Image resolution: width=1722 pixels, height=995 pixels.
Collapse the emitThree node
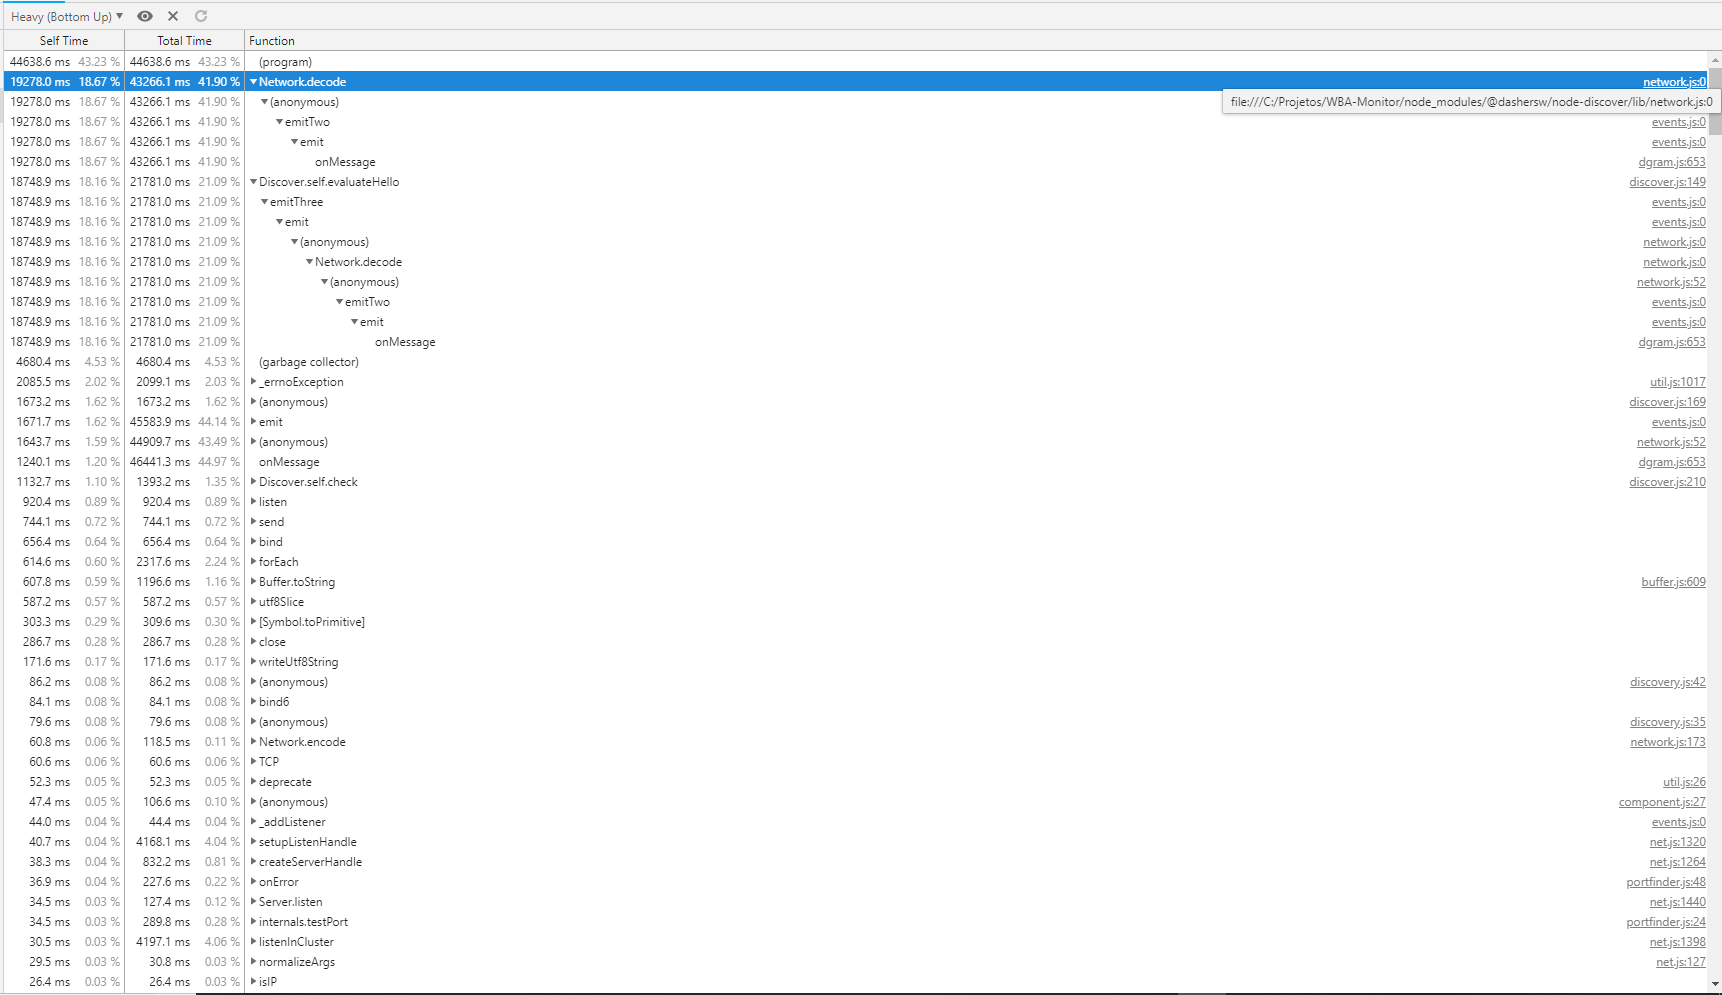pyautogui.click(x=264, y=202)
